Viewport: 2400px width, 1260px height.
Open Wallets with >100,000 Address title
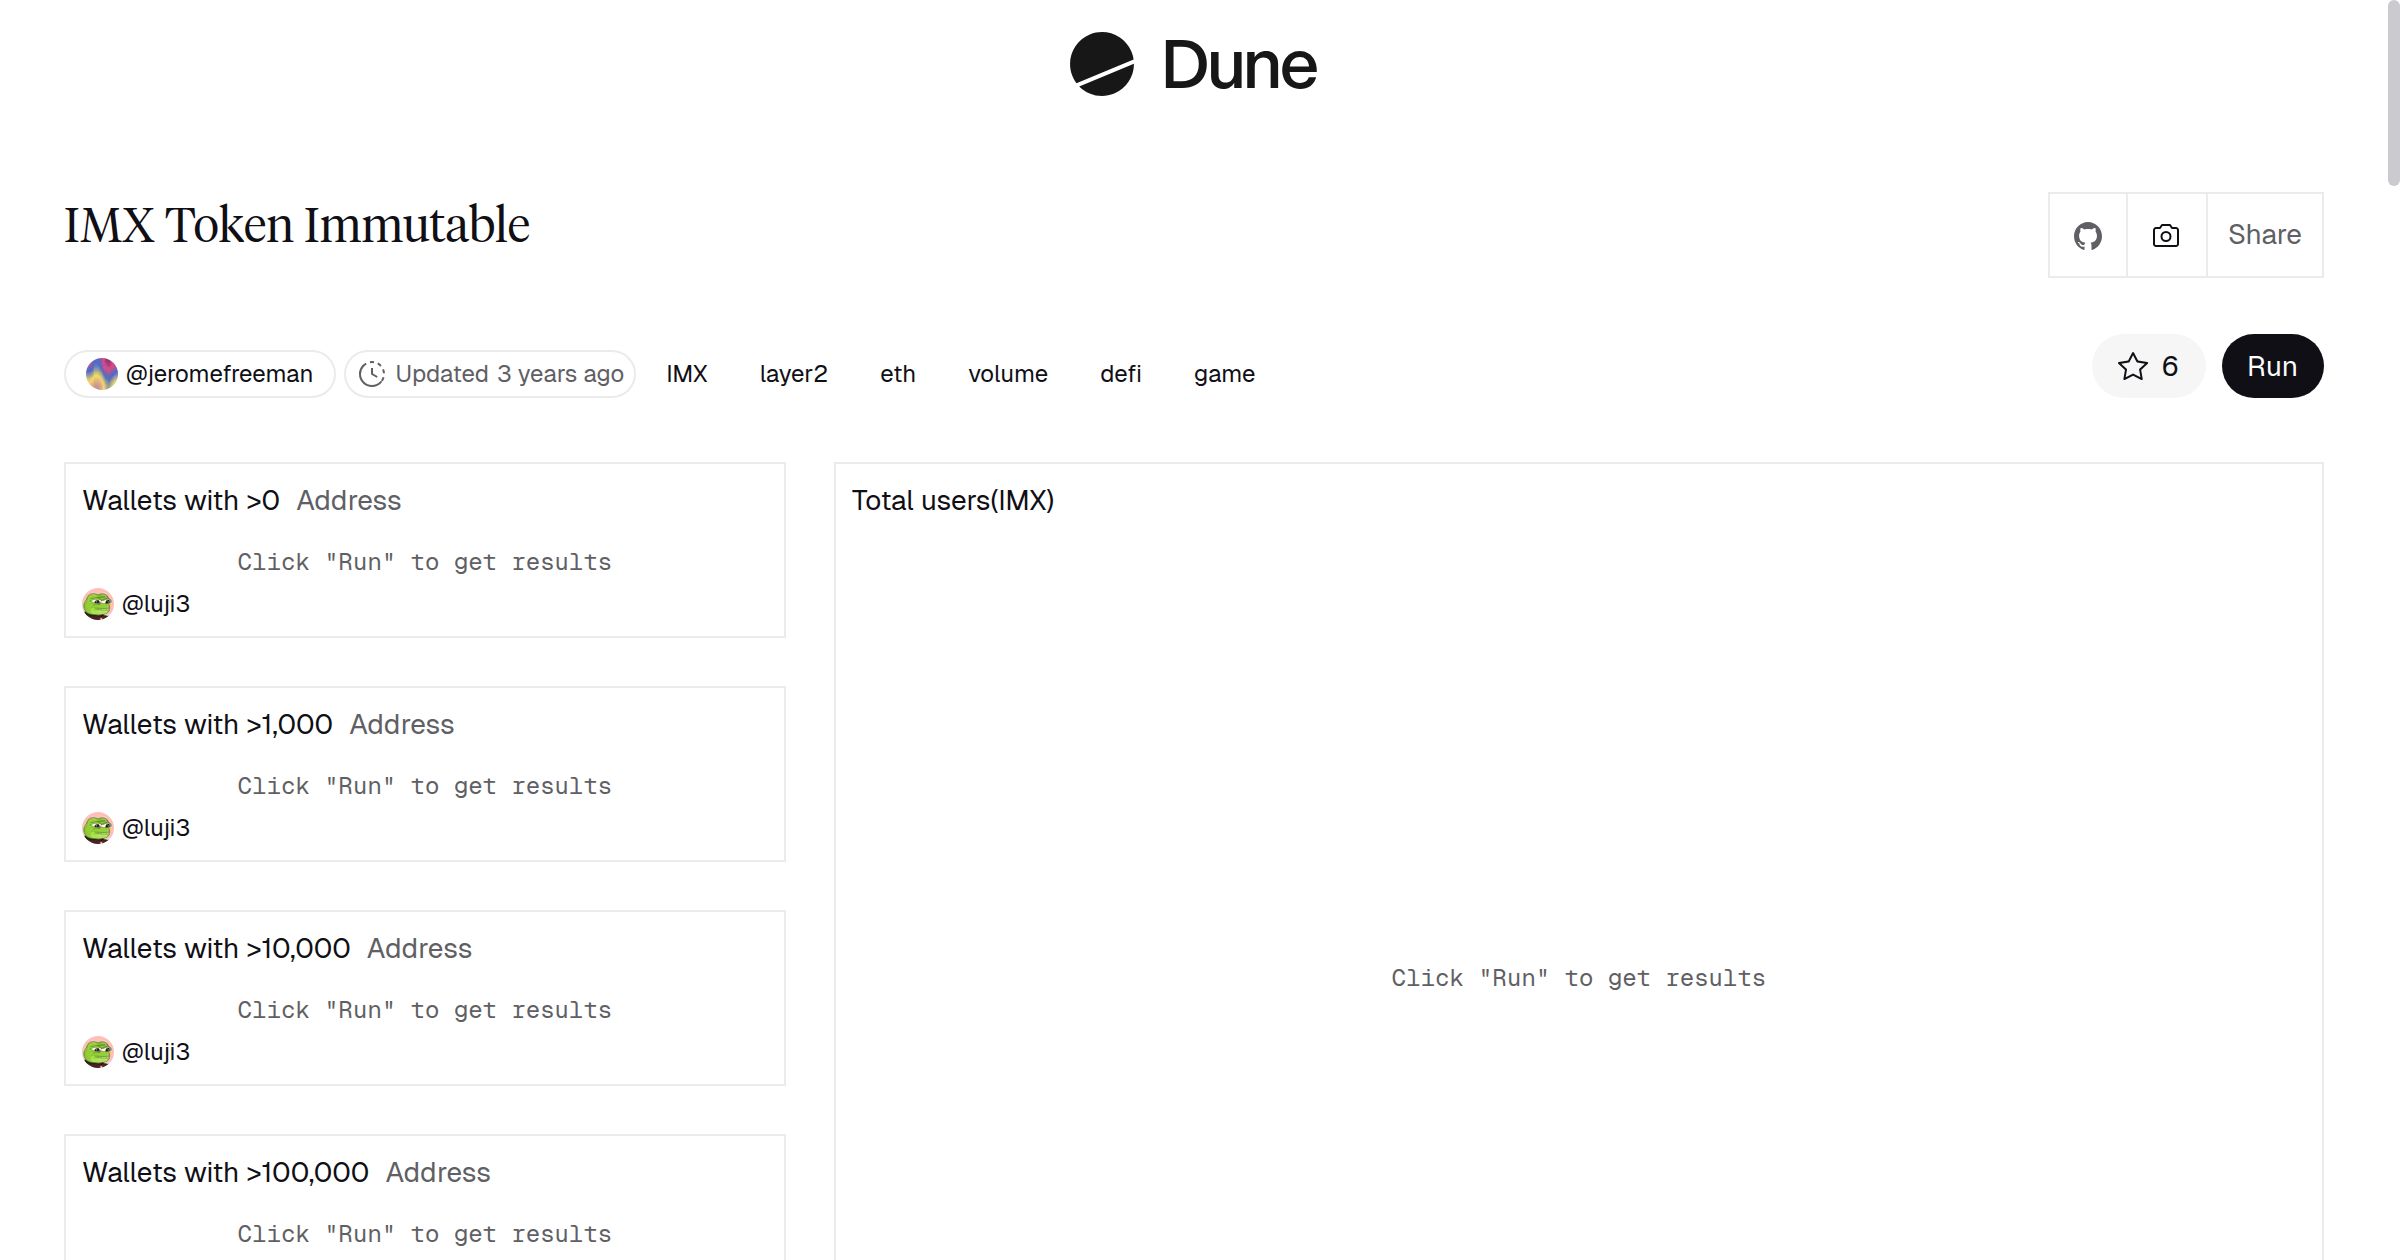286,1172
